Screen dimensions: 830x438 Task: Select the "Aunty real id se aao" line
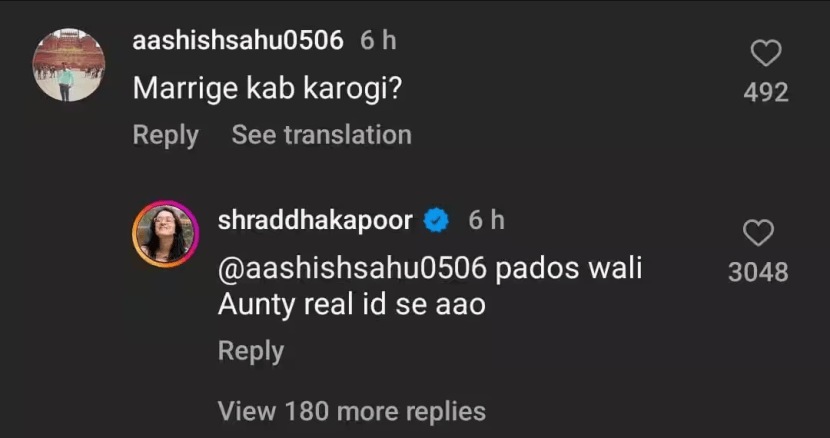click(351, 305)
